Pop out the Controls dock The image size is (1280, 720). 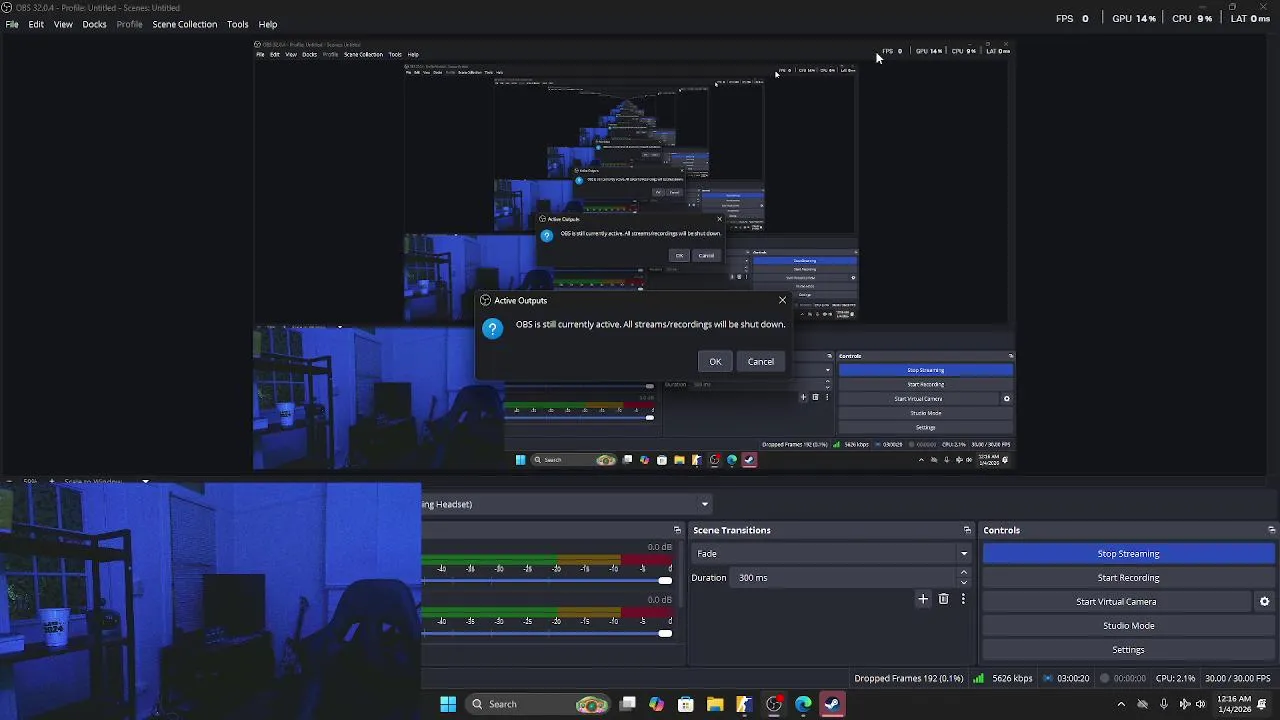pyautogui.click(x=1271, y=530)
